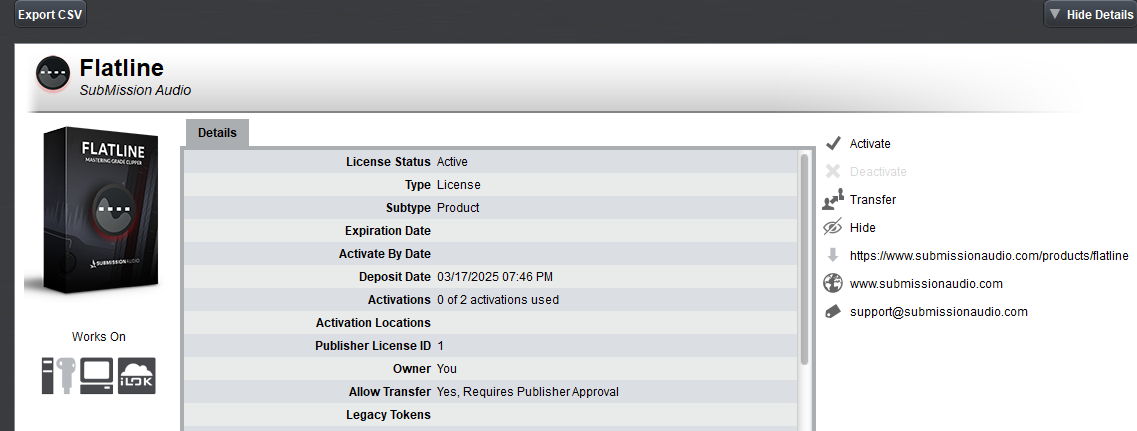Collapse panel with Hide Details
Viewport: 1137px width, 431px height.
coord(1090,14)
